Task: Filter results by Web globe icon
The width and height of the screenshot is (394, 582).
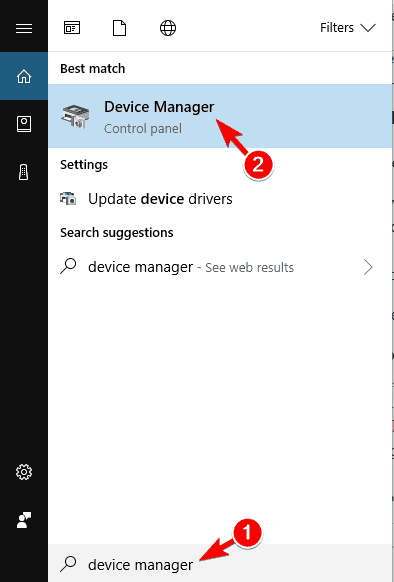Action: pyautogui.click(x=168, y=28)
